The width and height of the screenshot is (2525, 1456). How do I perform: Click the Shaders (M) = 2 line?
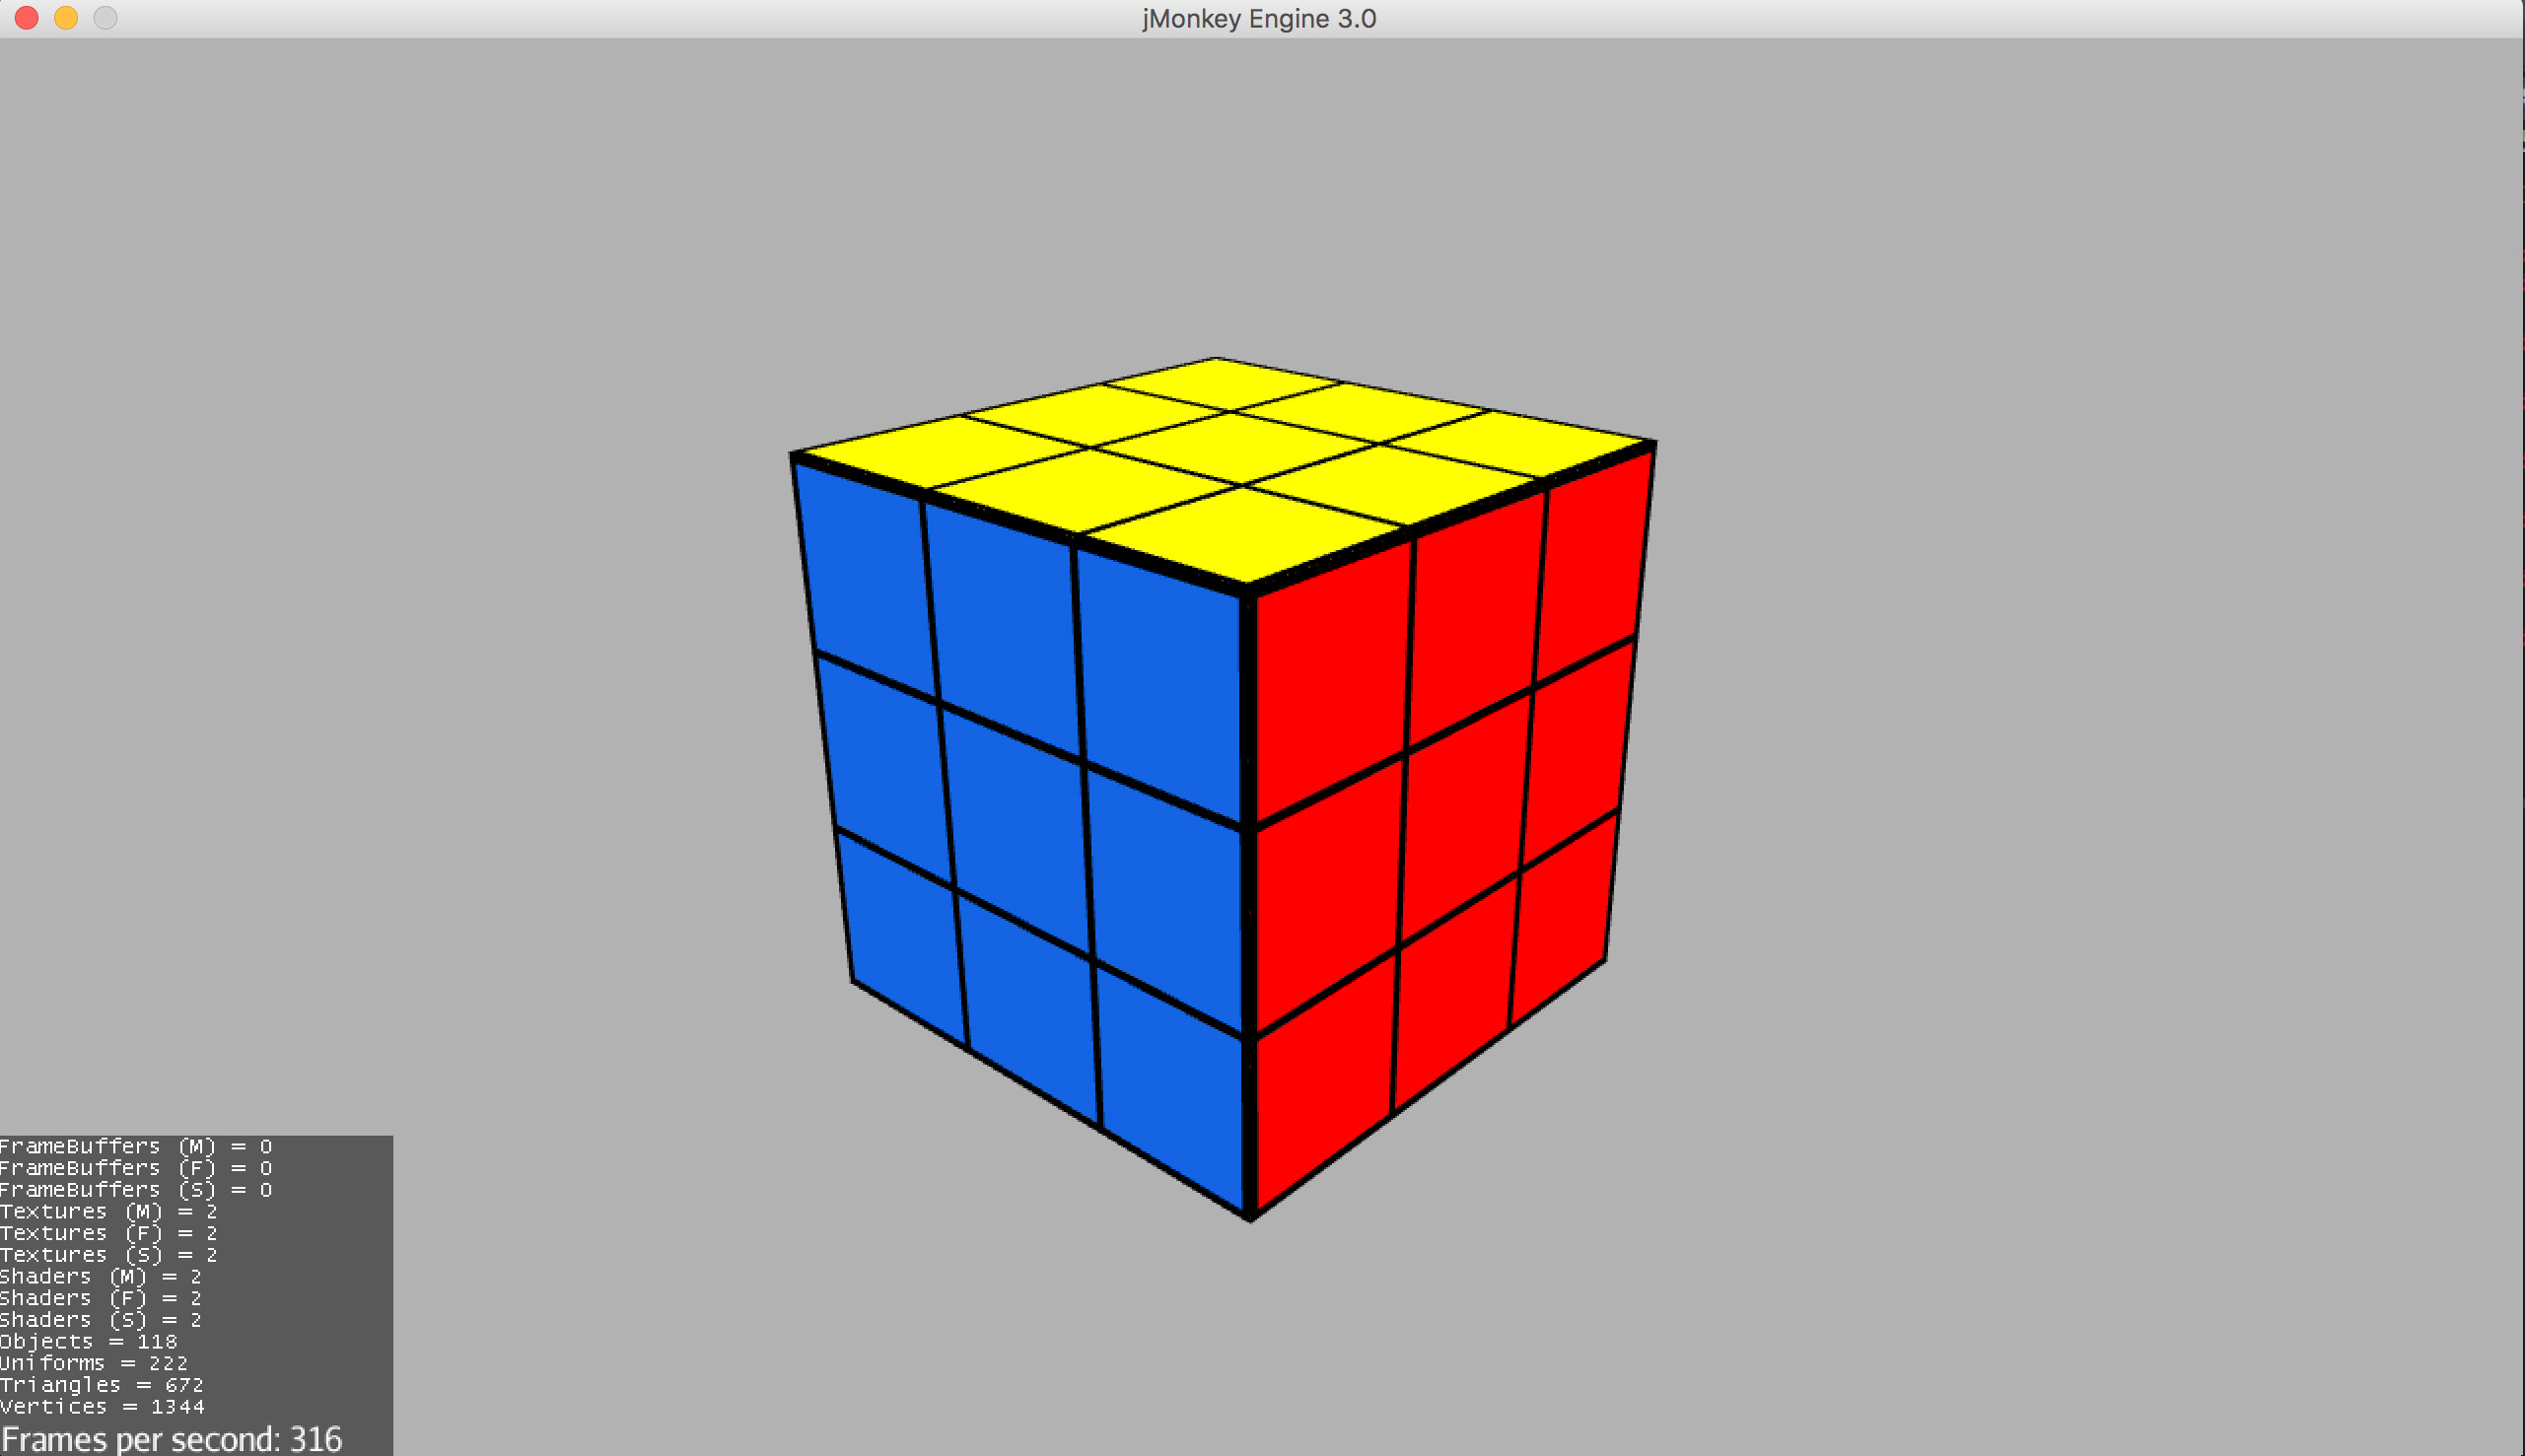[100, 1276]
